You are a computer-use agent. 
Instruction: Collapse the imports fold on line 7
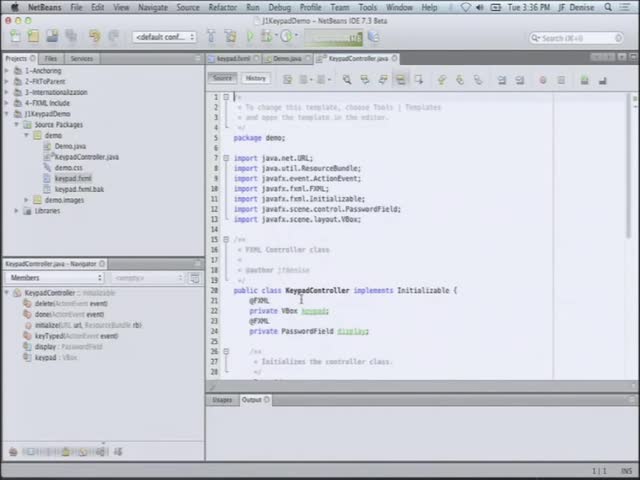pyautogui.click(x=226, y=158)
